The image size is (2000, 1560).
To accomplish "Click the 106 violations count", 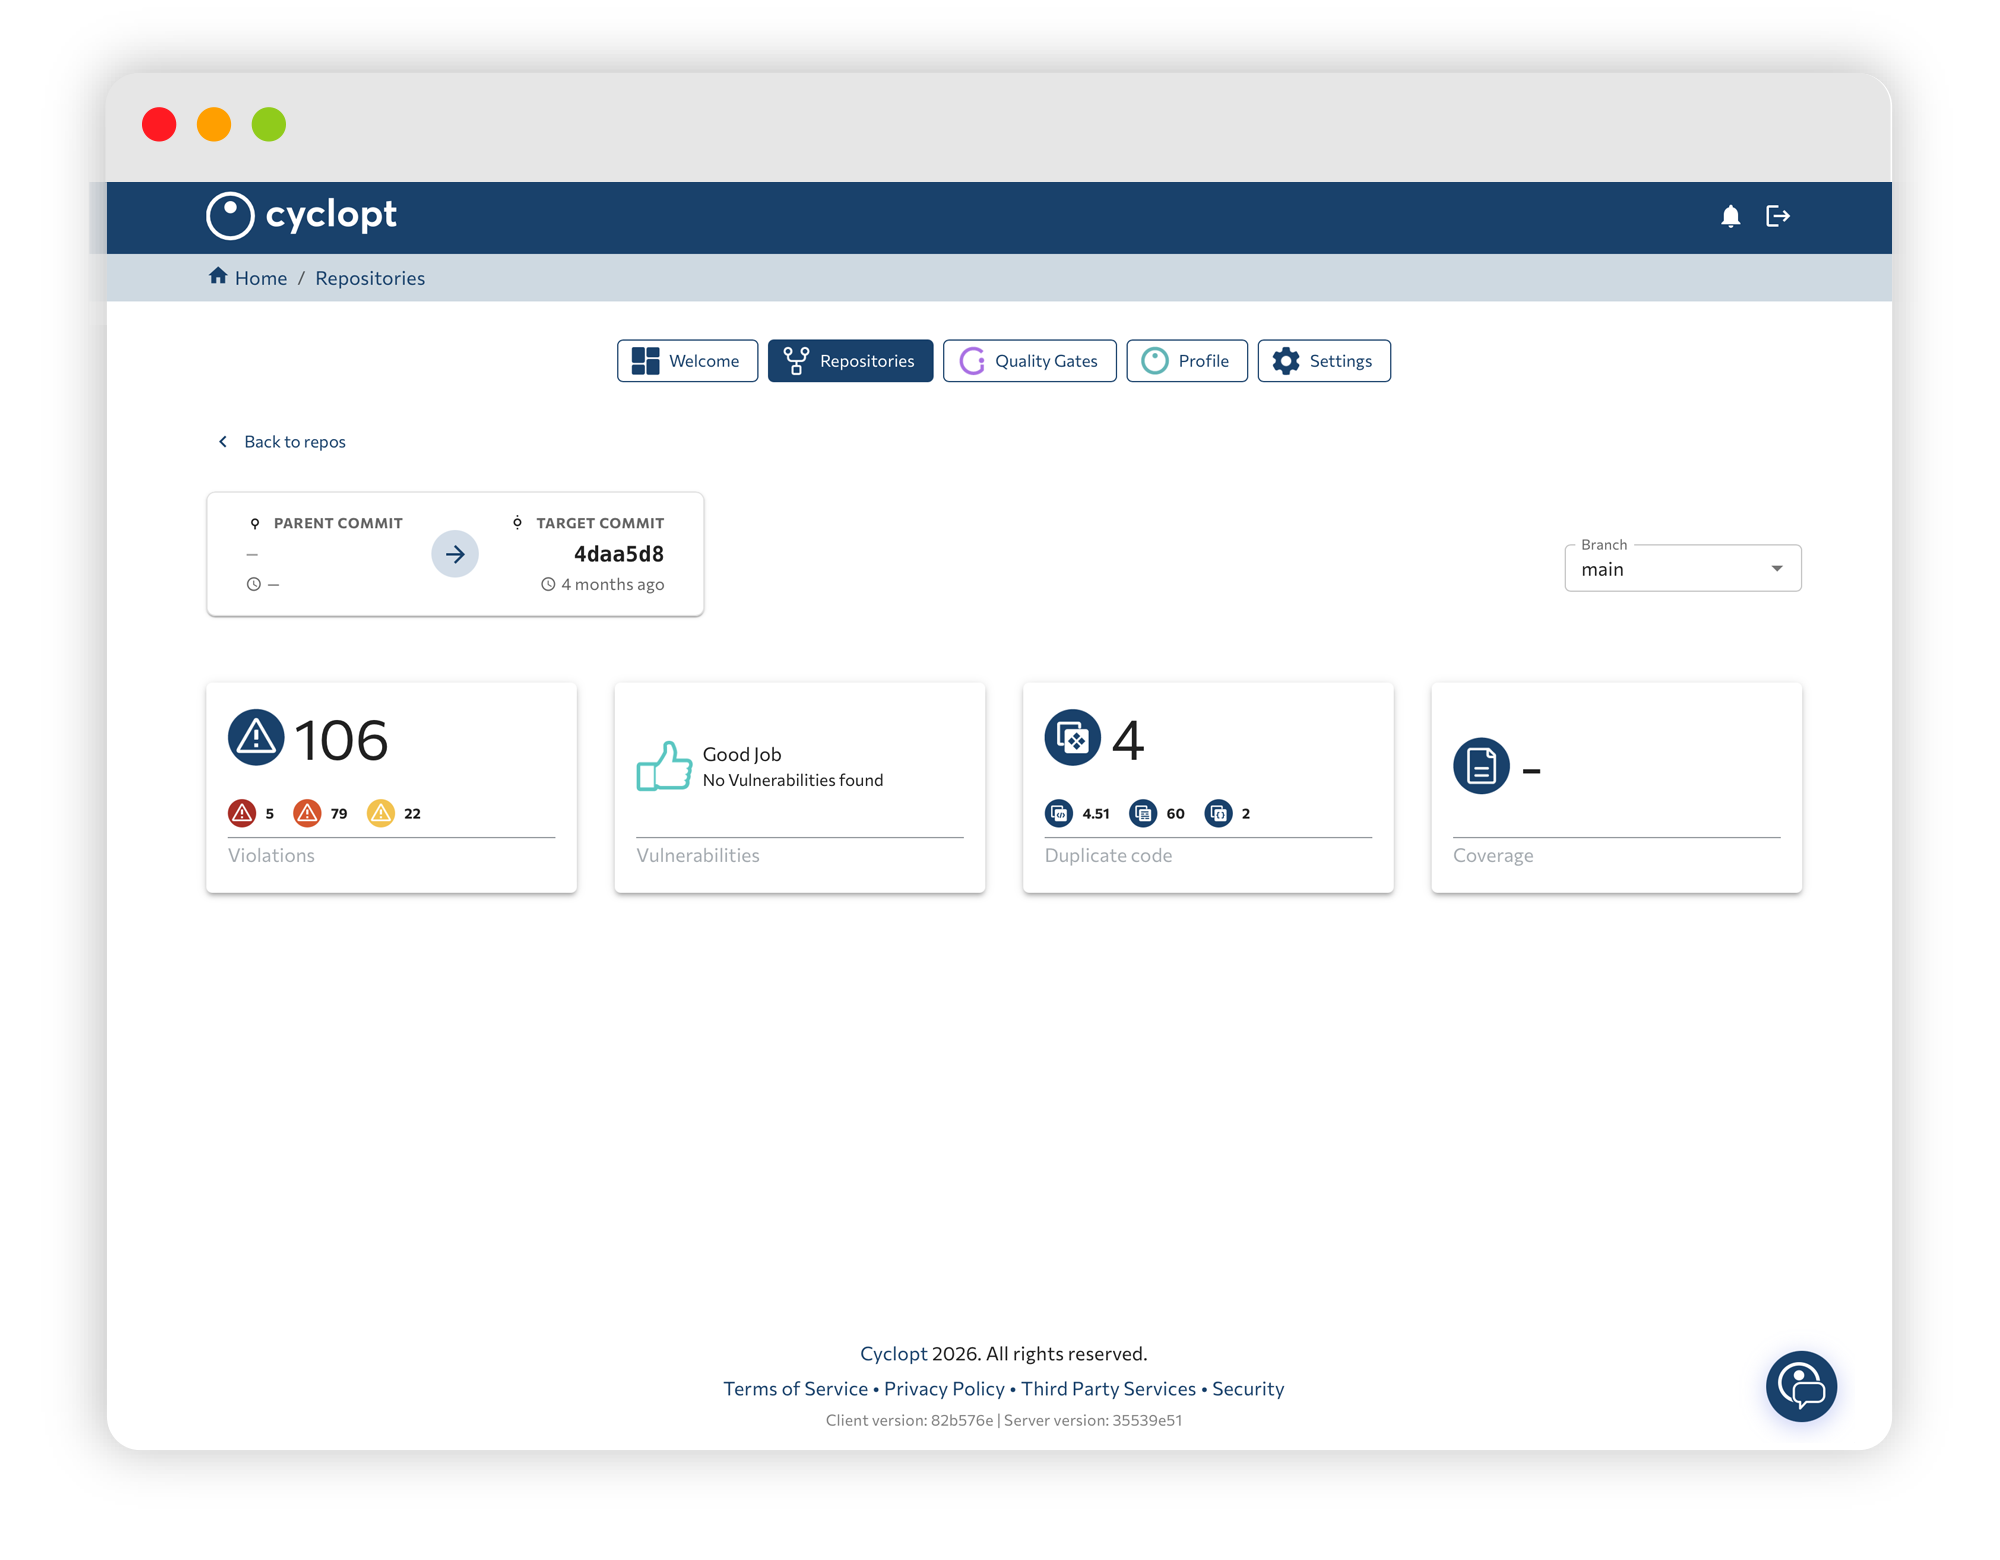I will (341, 740).
